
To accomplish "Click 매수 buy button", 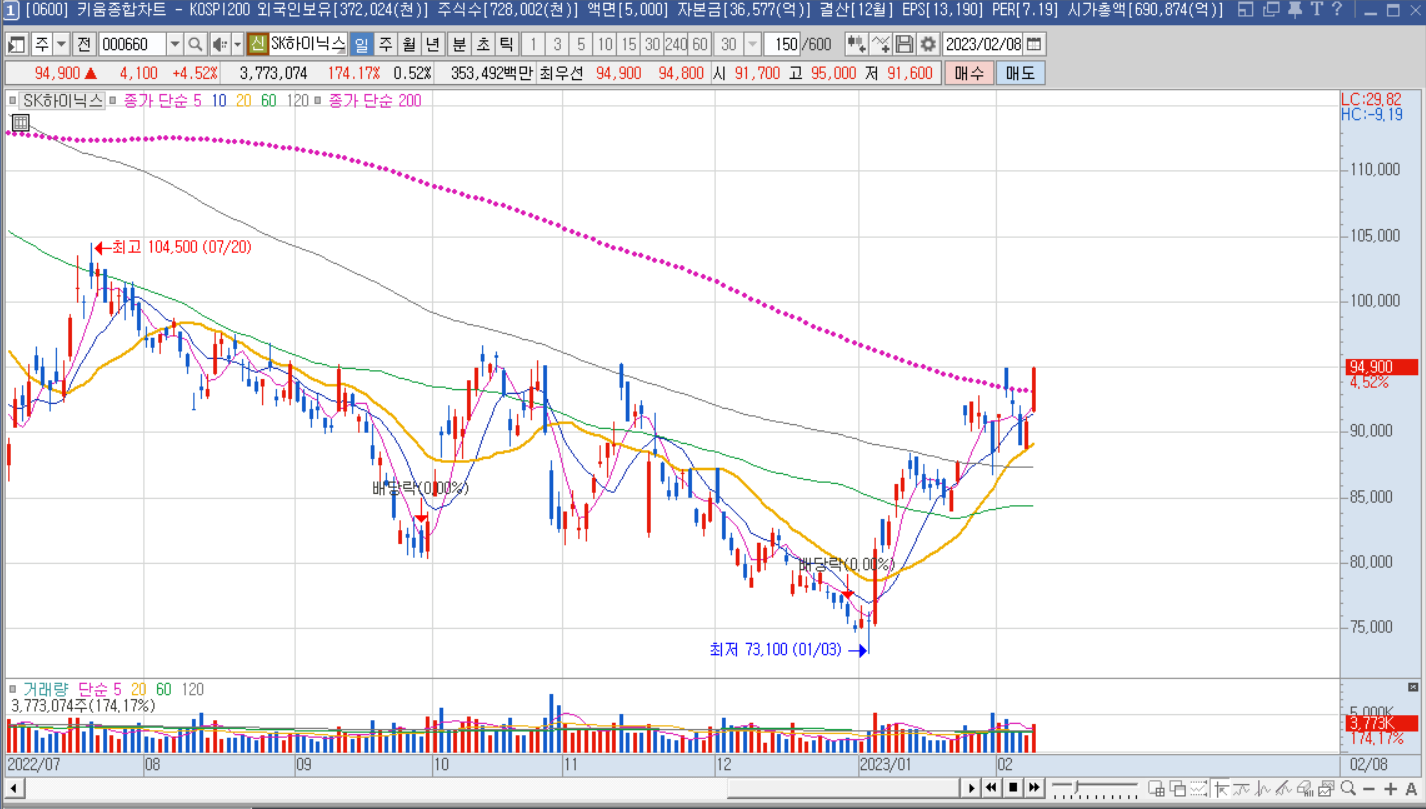I will [x=969, y=73].
